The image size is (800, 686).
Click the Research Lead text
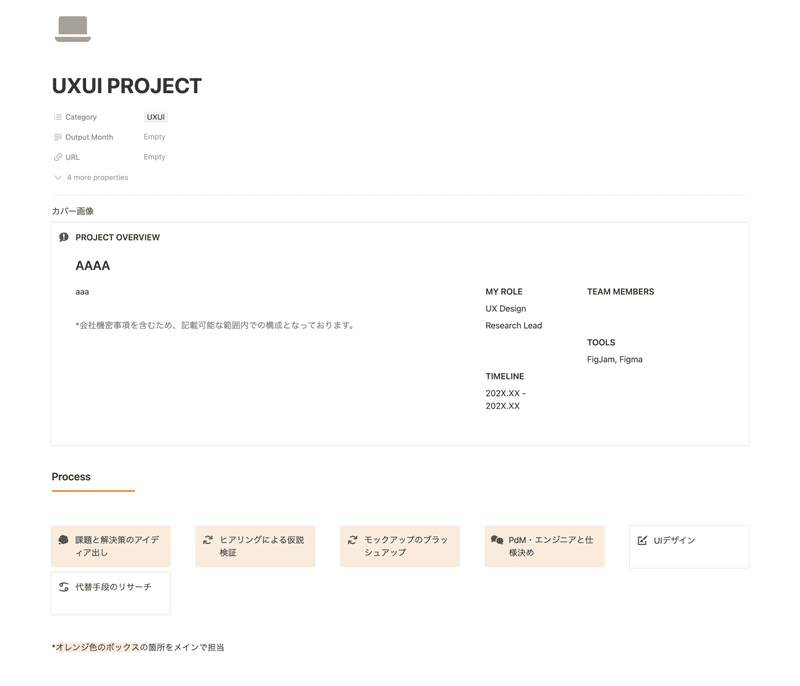514,325
